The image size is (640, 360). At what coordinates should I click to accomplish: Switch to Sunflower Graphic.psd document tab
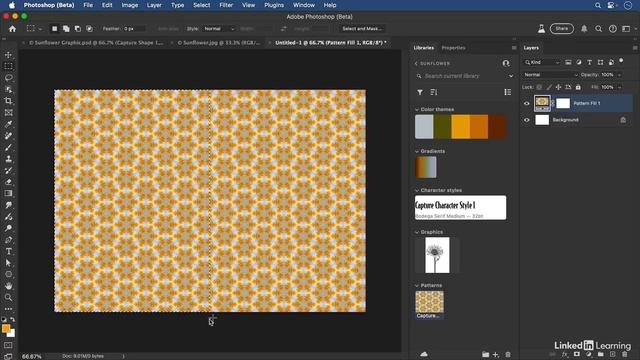click(x=96, y=42)
